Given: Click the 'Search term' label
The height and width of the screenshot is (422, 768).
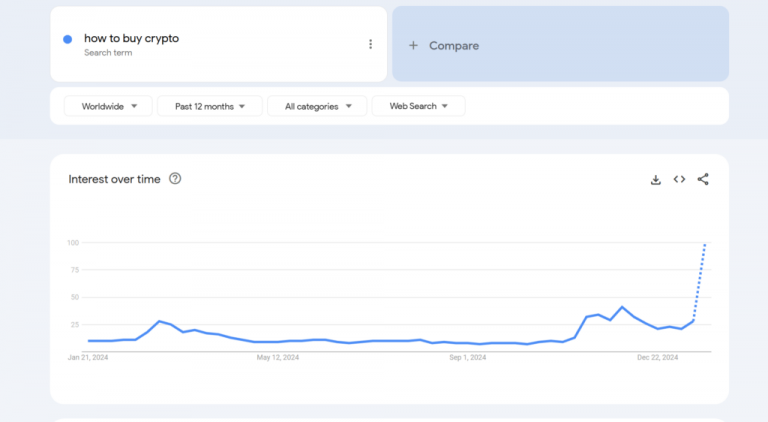Looking at the screenshot, I should tap(108, 53).
